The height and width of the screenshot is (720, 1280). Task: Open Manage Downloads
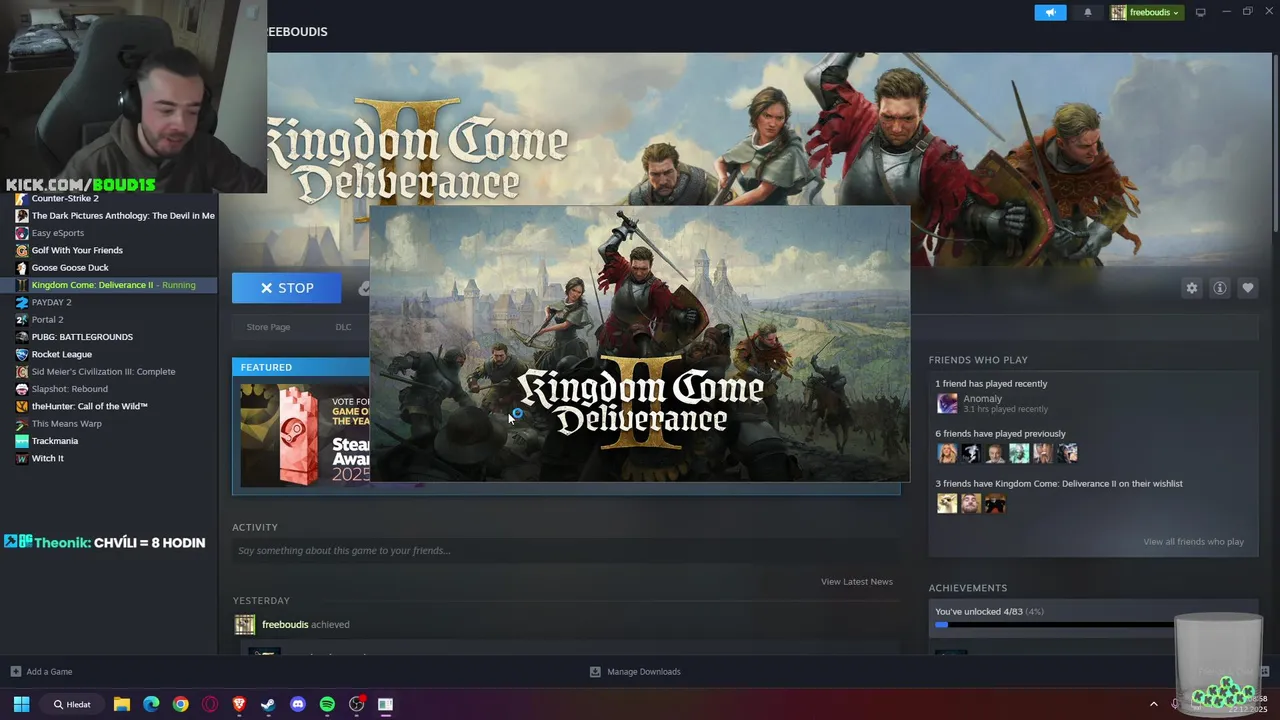point(635,672)
